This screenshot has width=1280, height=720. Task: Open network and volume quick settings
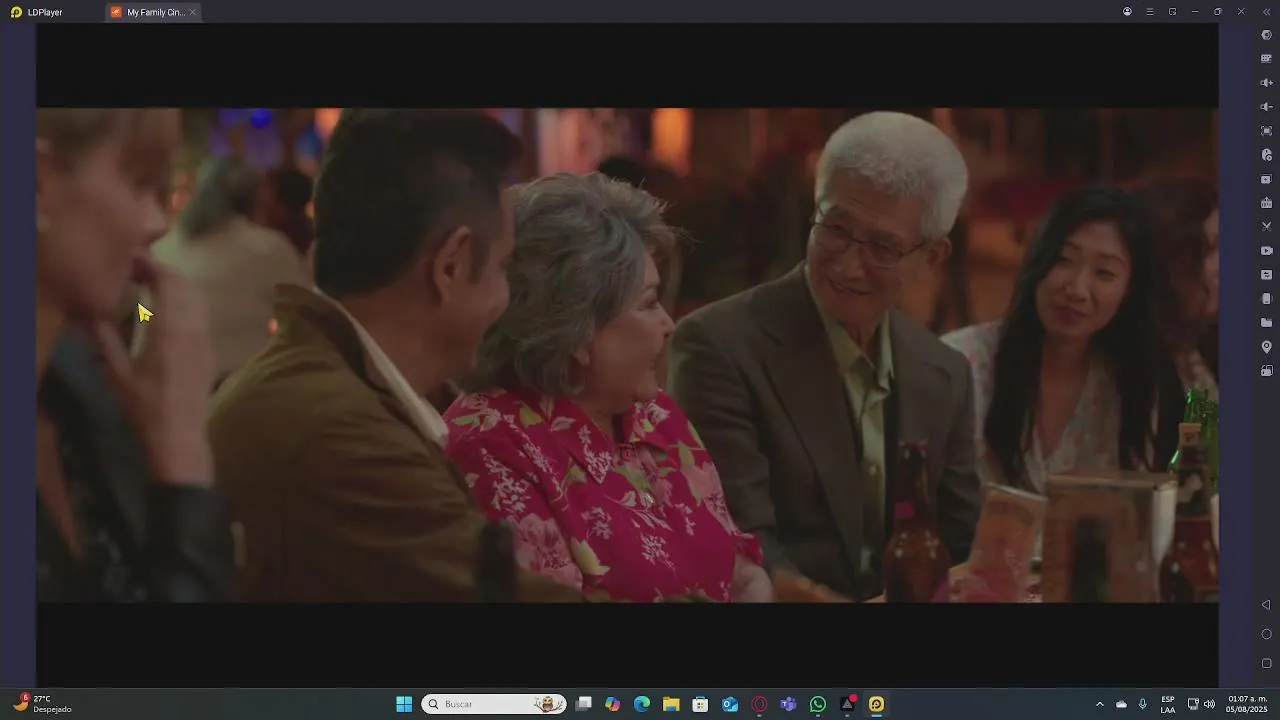(x=1201, y=704)
